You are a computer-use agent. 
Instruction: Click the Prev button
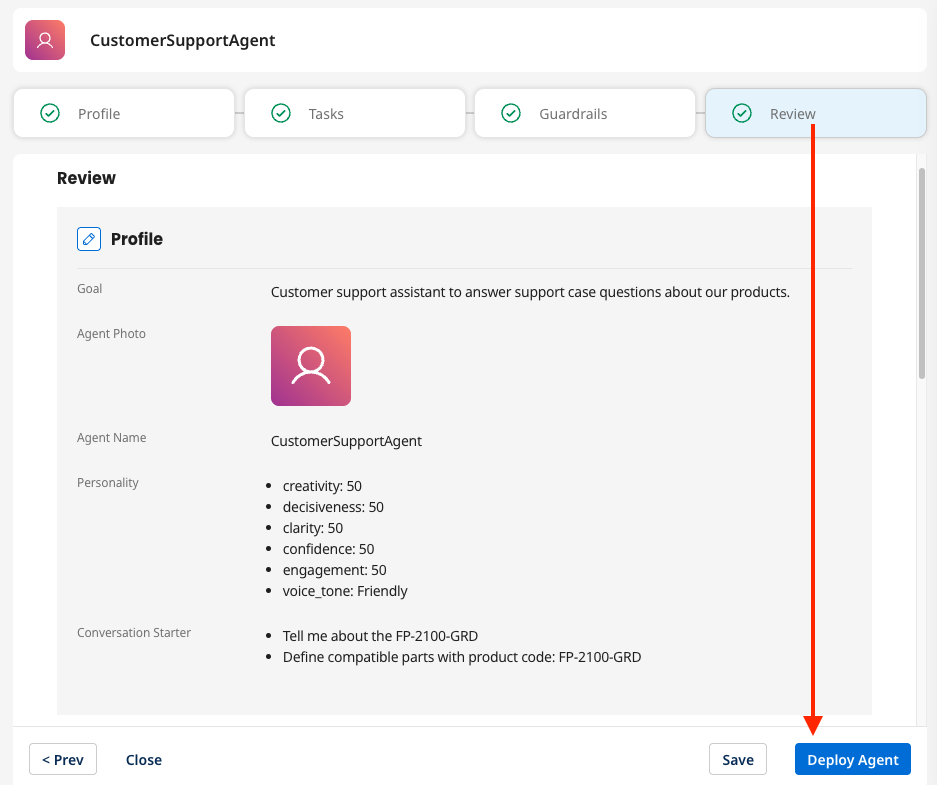62,759
